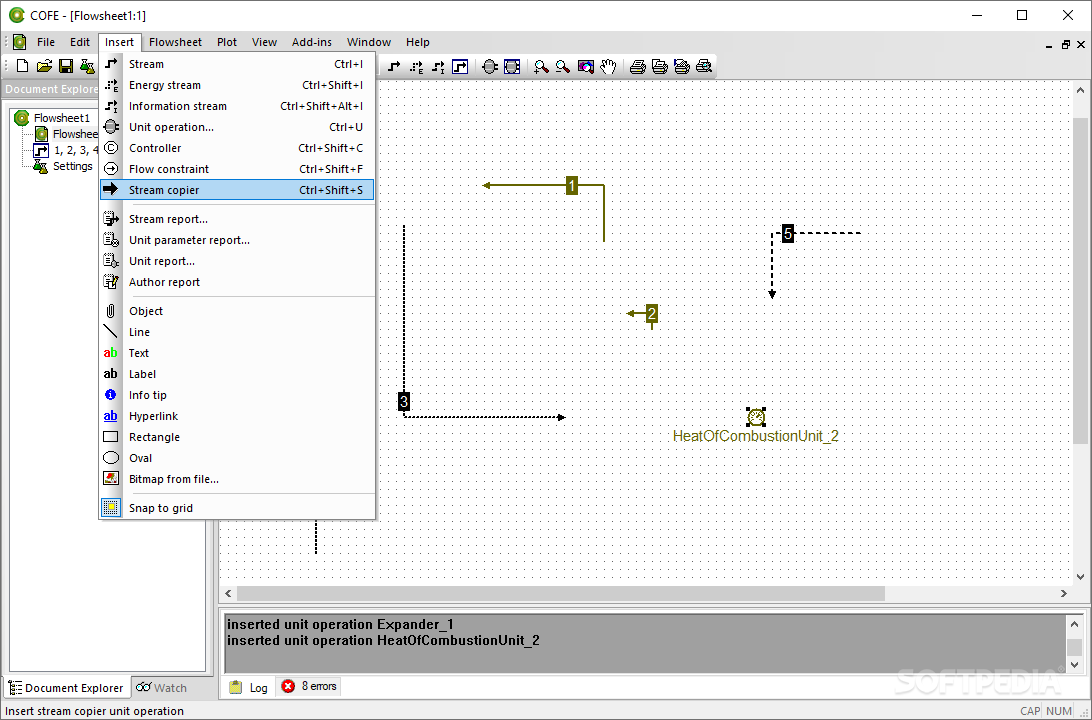Open the Edit menu
Screen dimensions: 1092x720
(80, 42)
